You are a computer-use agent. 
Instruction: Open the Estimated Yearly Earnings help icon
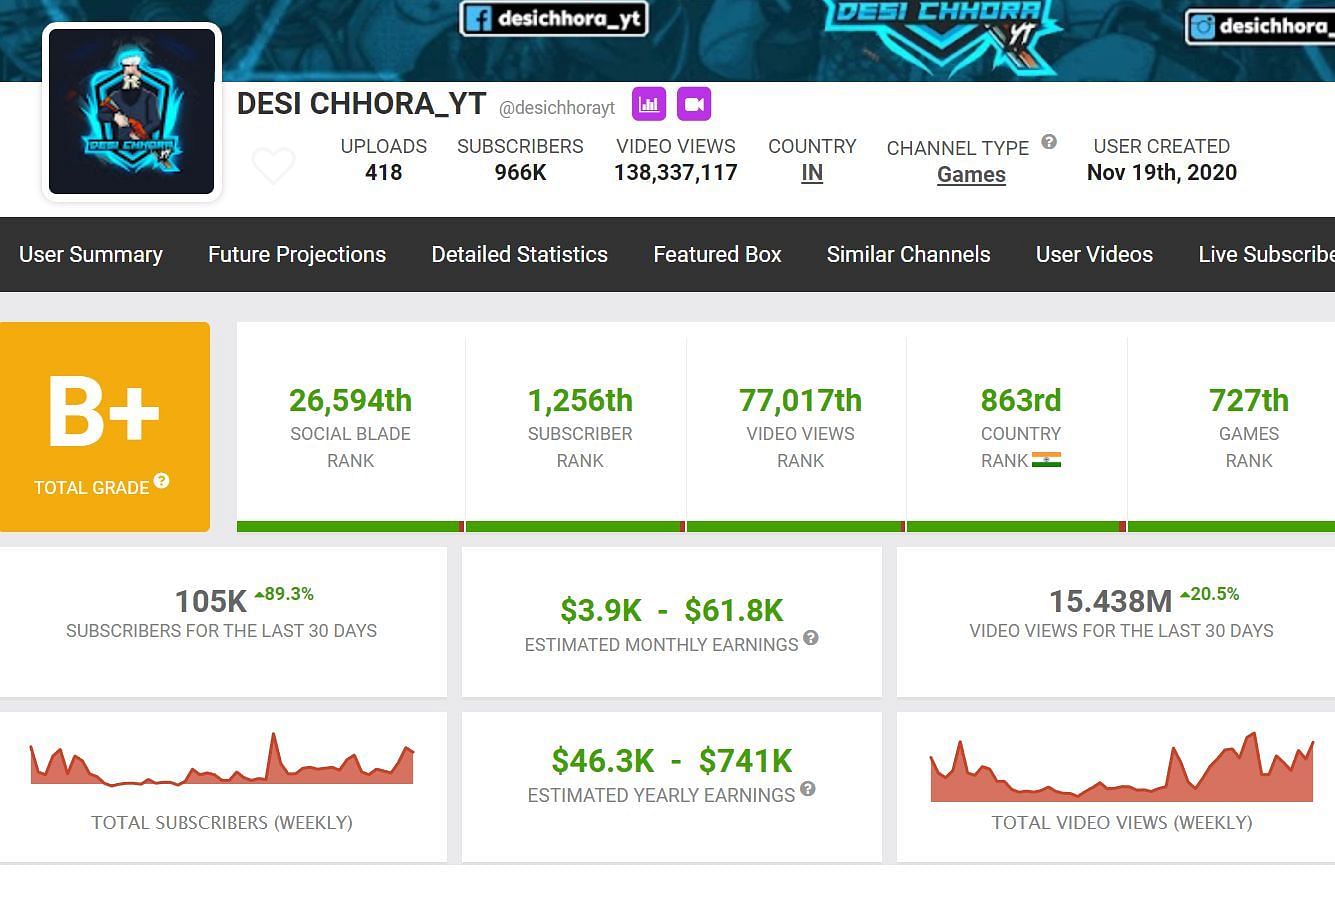pos(808,789)
